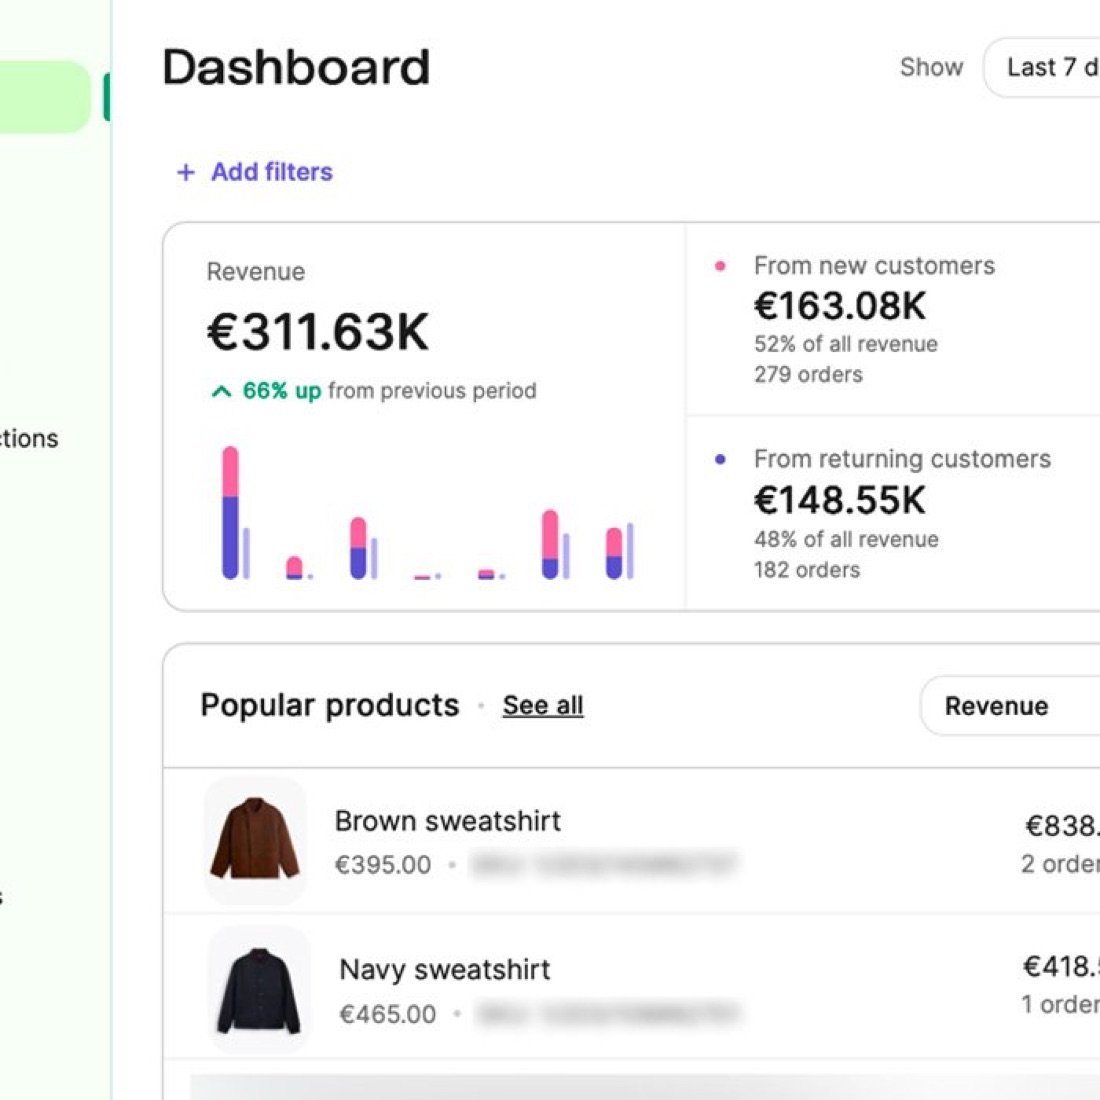
Task: Select the Brown sweatshirt product name
Action: [448, 821]
